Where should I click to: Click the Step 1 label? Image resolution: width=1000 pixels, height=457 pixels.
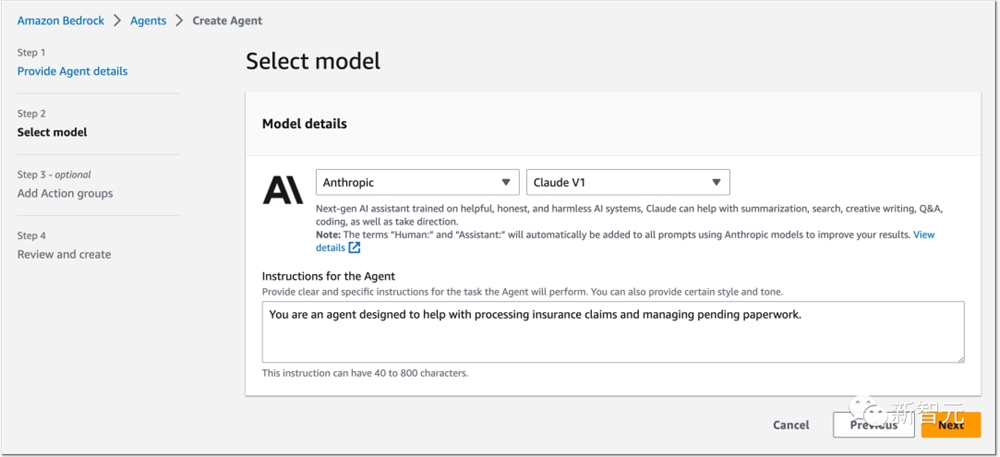pos(31,52)
